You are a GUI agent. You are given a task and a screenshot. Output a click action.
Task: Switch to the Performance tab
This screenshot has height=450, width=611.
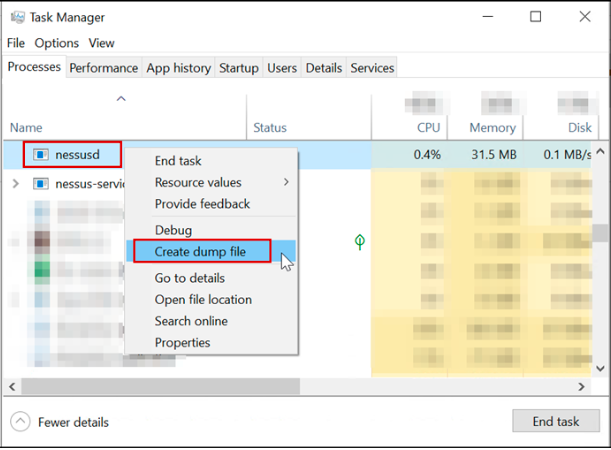click(104, 68)
